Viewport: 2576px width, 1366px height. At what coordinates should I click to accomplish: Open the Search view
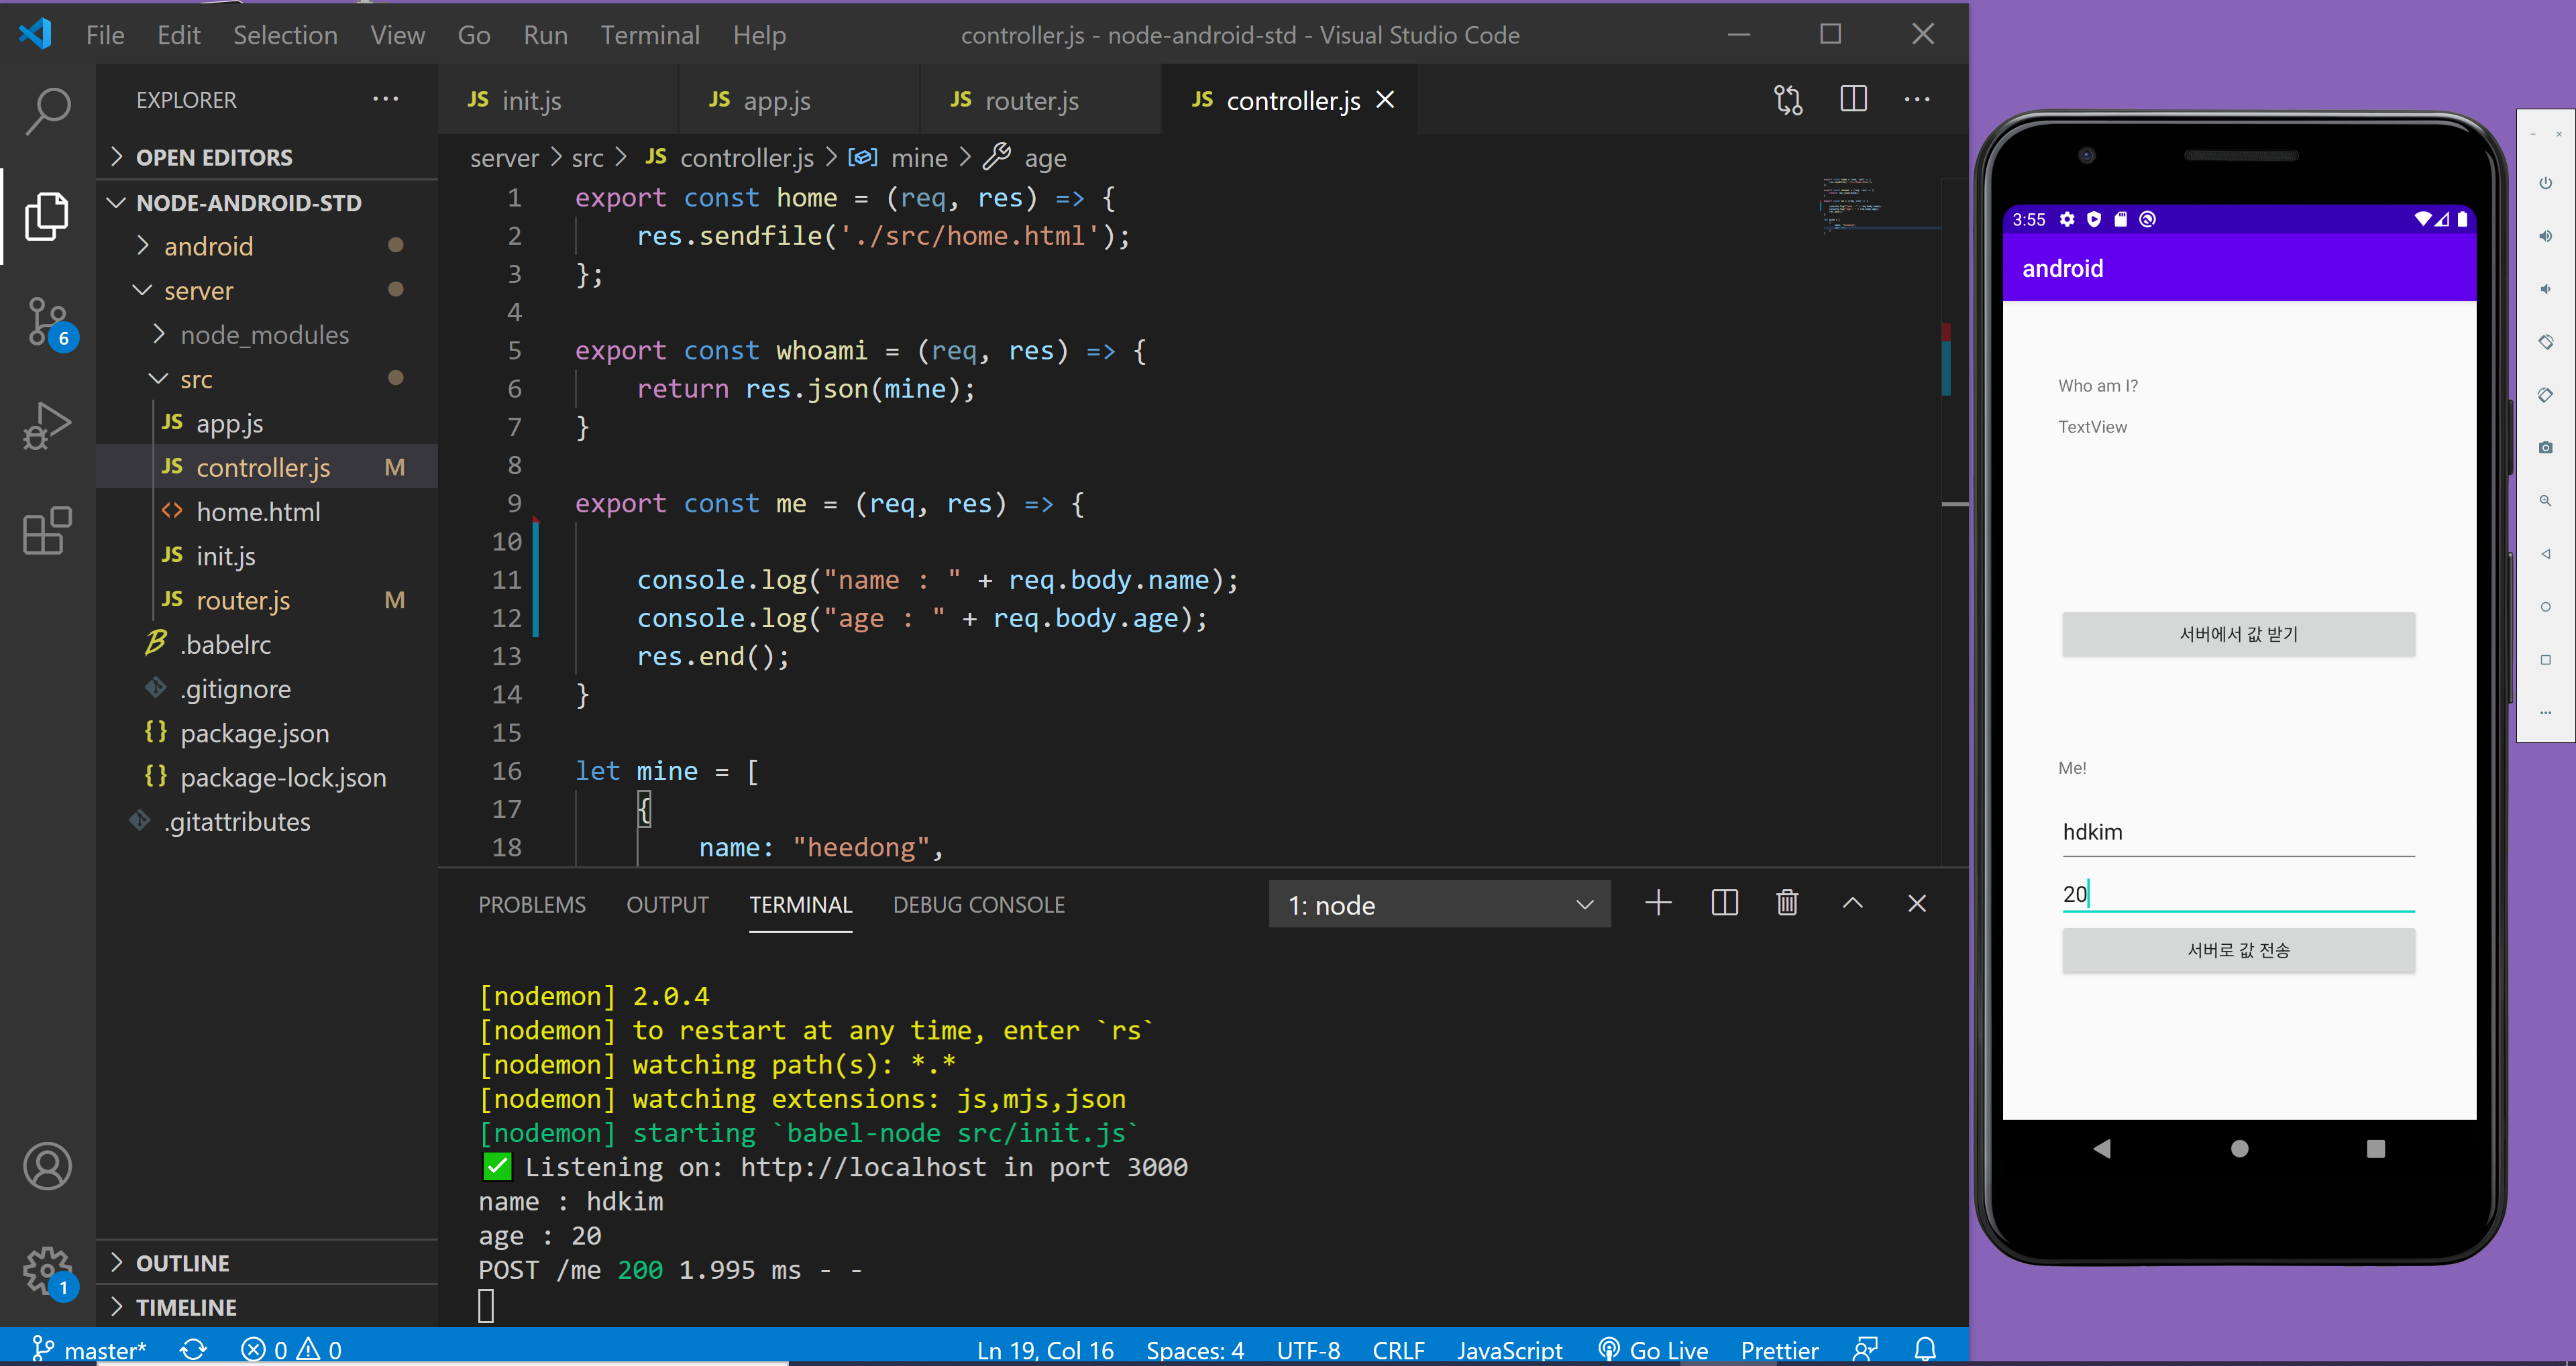click(47, 111)
